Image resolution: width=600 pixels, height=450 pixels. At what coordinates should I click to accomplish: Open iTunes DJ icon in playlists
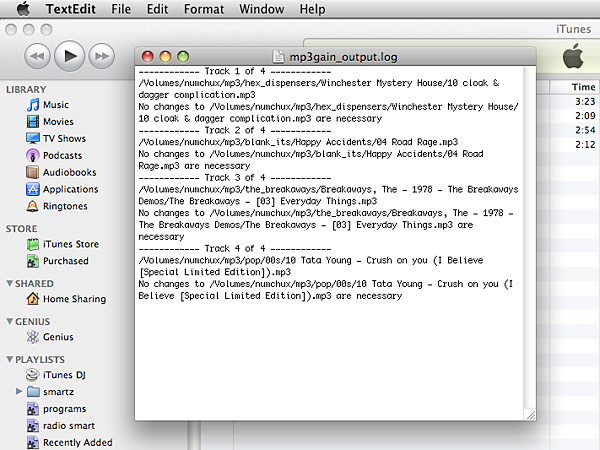point(33,375)
